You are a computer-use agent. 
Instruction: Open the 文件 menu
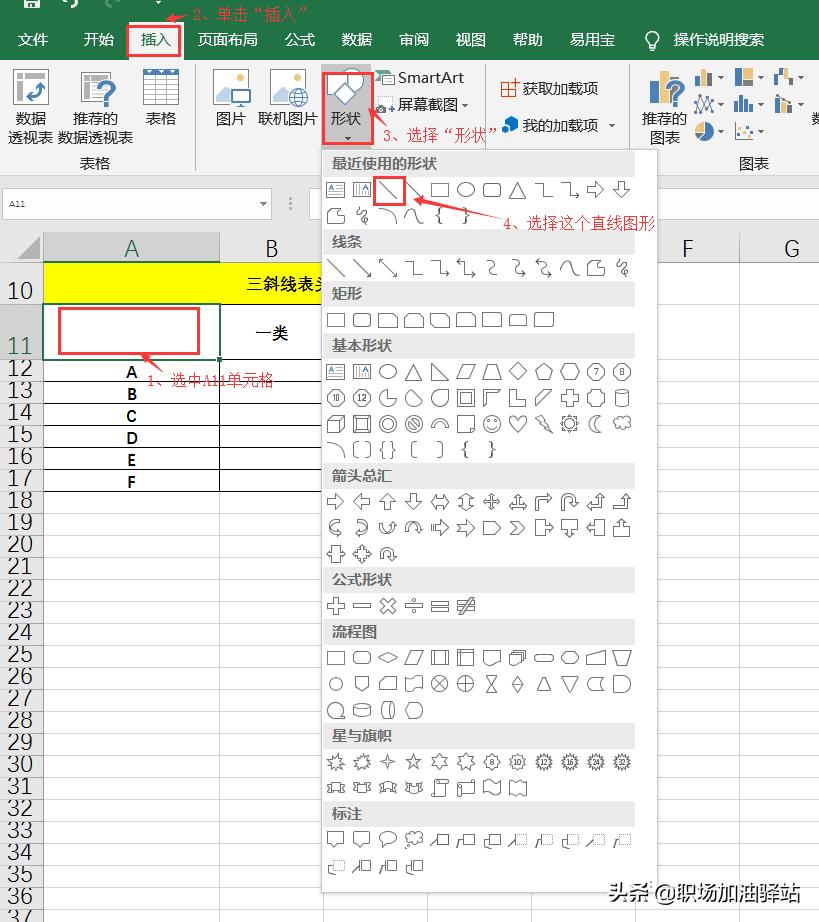(35, 40)
